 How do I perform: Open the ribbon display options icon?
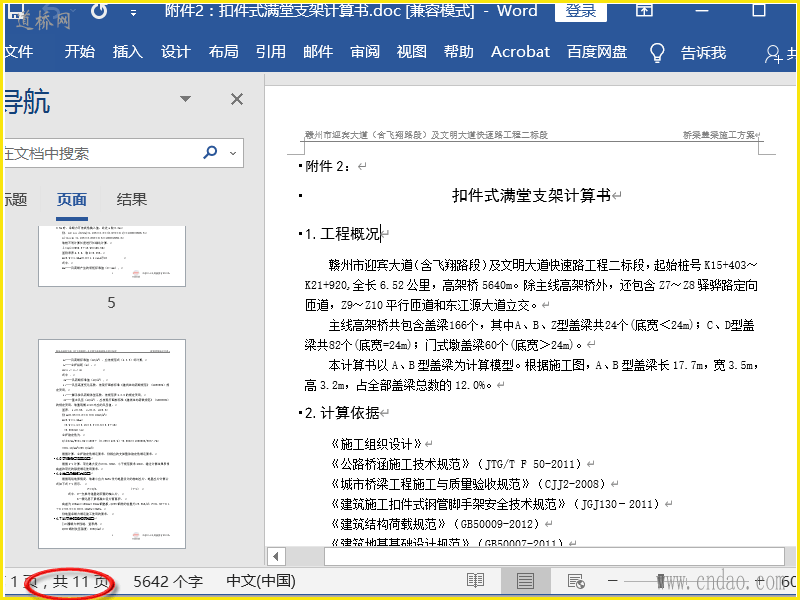pos(644,10)
